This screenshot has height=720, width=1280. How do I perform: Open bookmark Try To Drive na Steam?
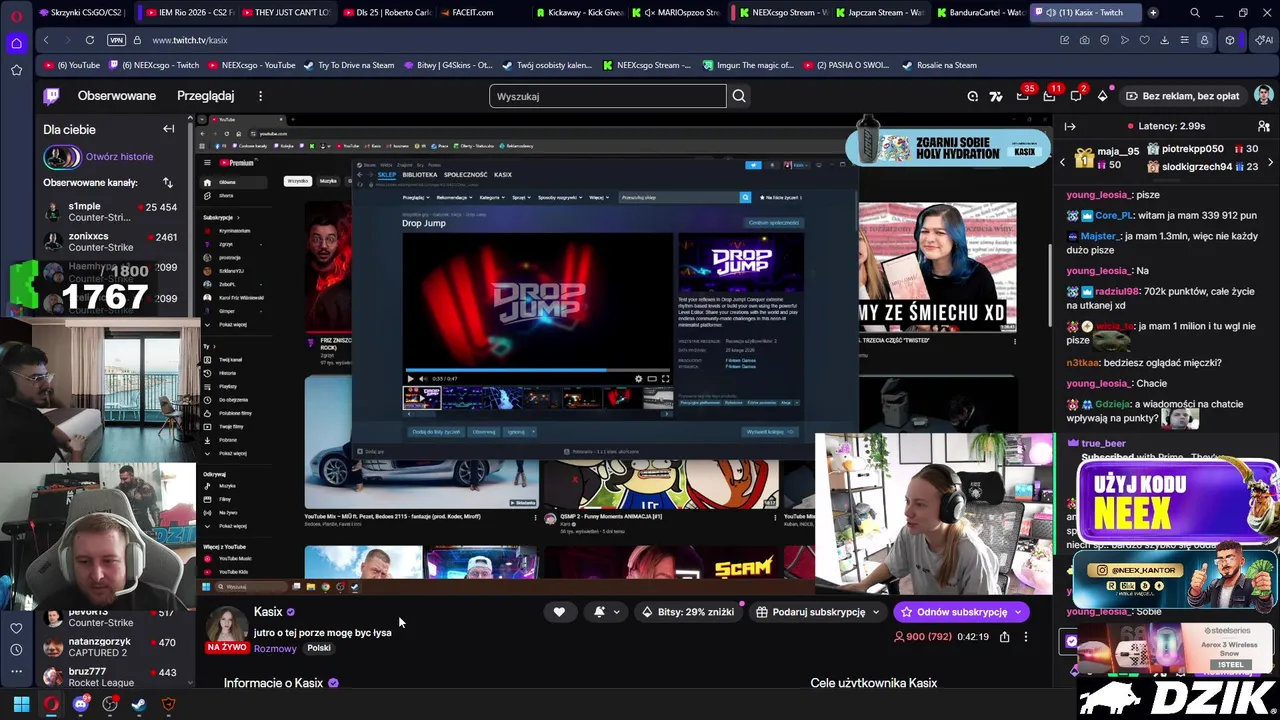click(x=349, y=65)
